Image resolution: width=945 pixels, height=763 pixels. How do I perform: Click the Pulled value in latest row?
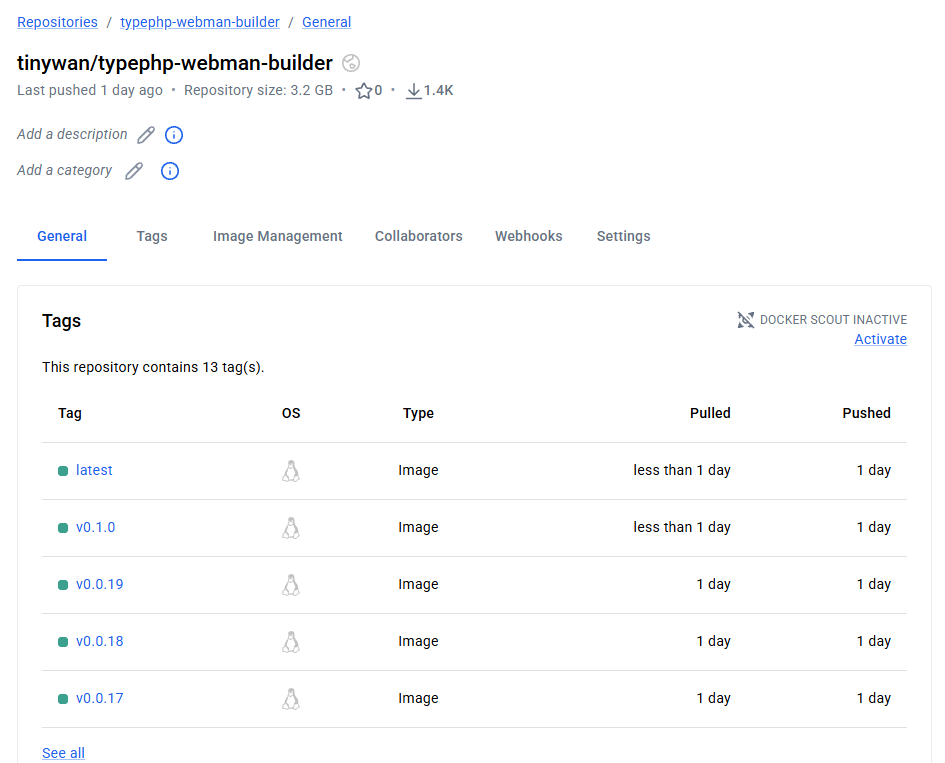coord(682,470)
